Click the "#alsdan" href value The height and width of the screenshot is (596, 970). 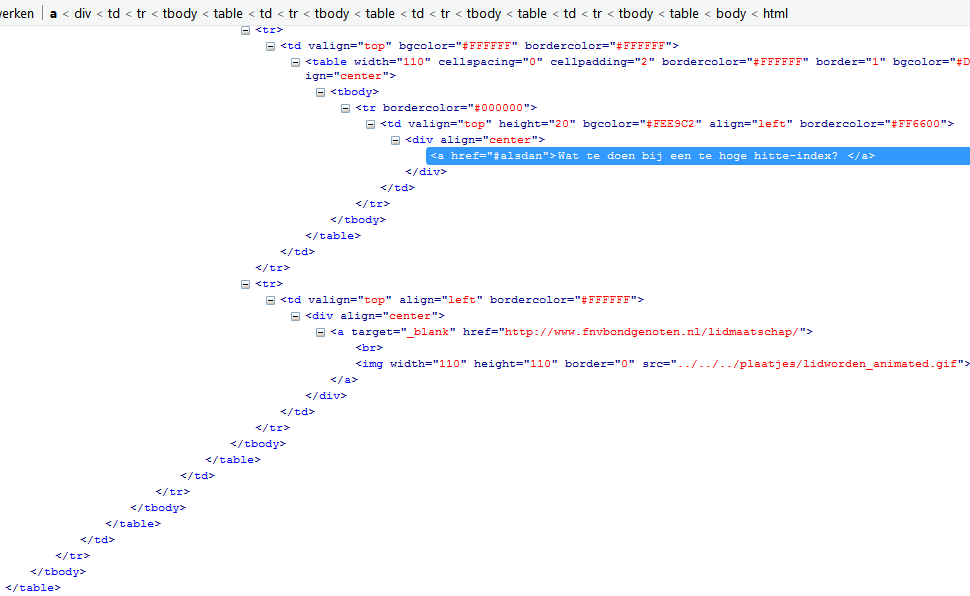coord(520,156)
